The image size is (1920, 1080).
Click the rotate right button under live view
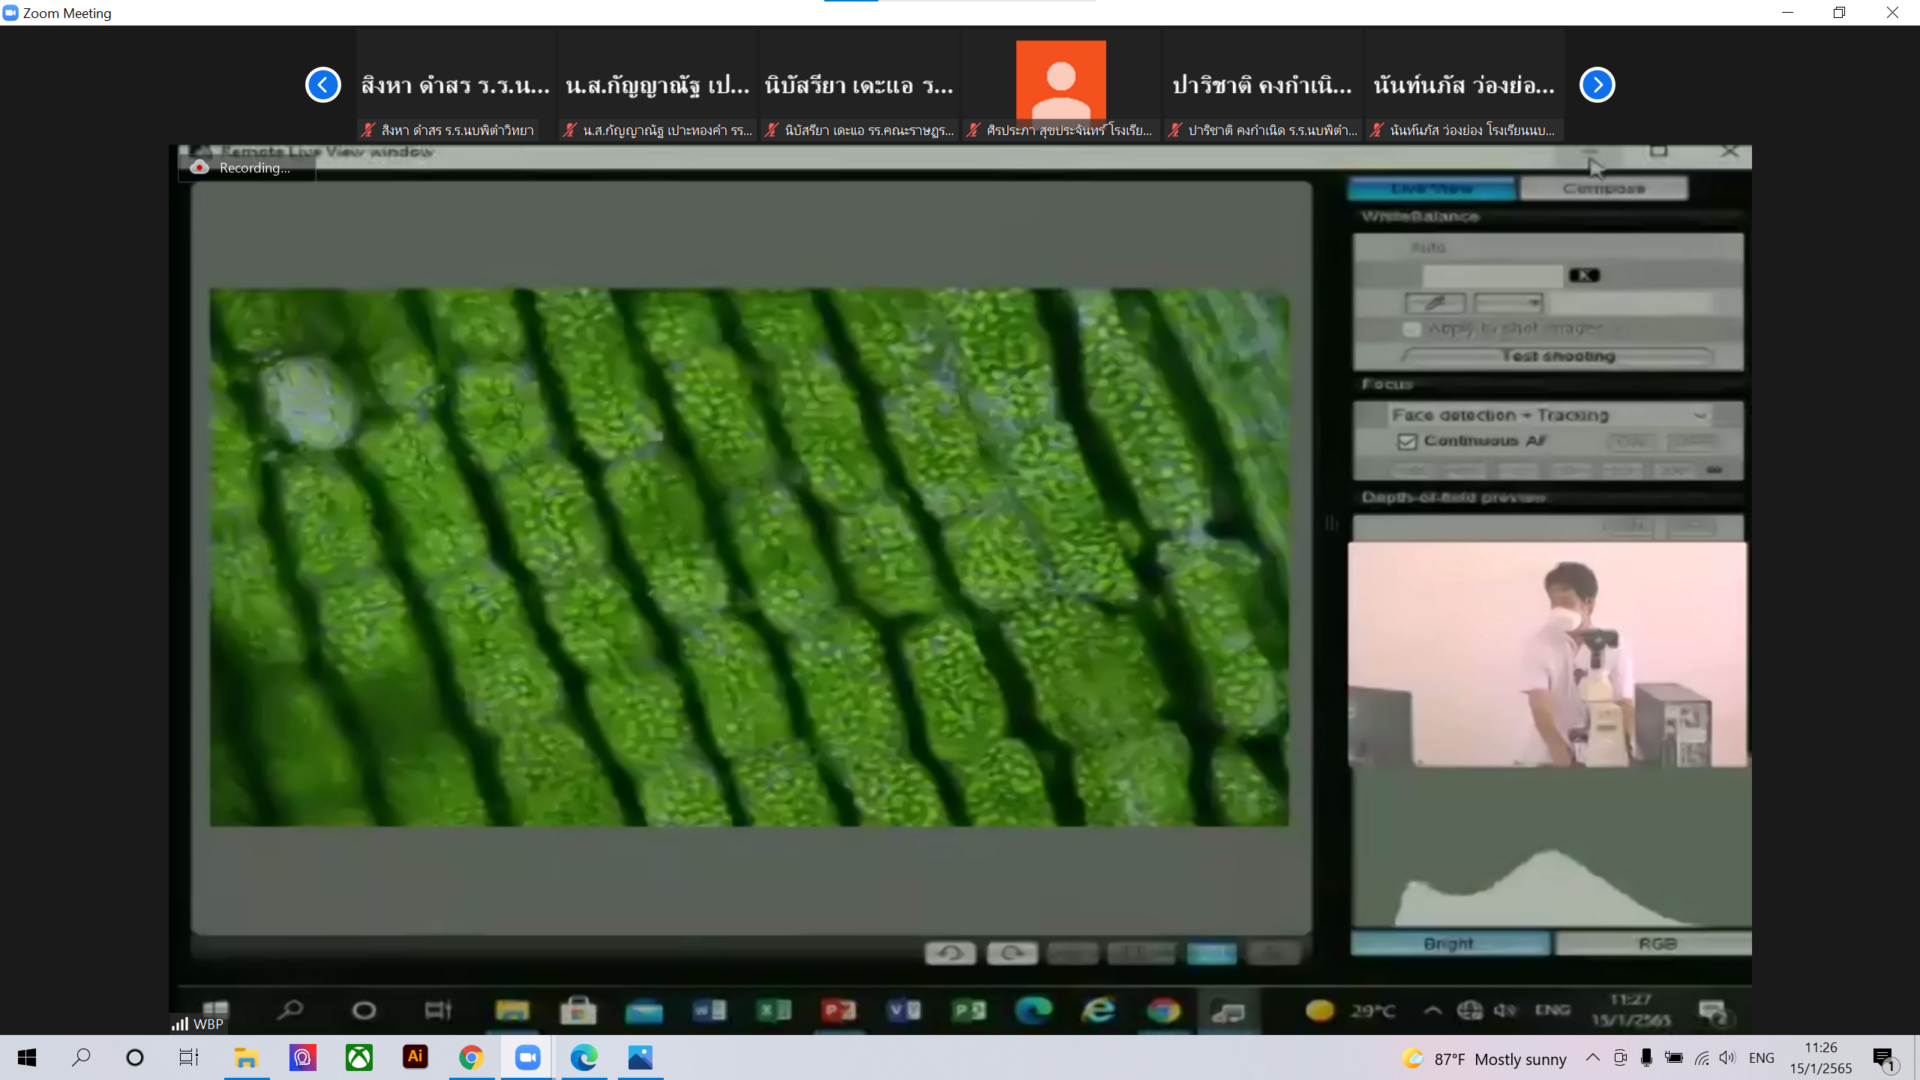[1012, 953]
